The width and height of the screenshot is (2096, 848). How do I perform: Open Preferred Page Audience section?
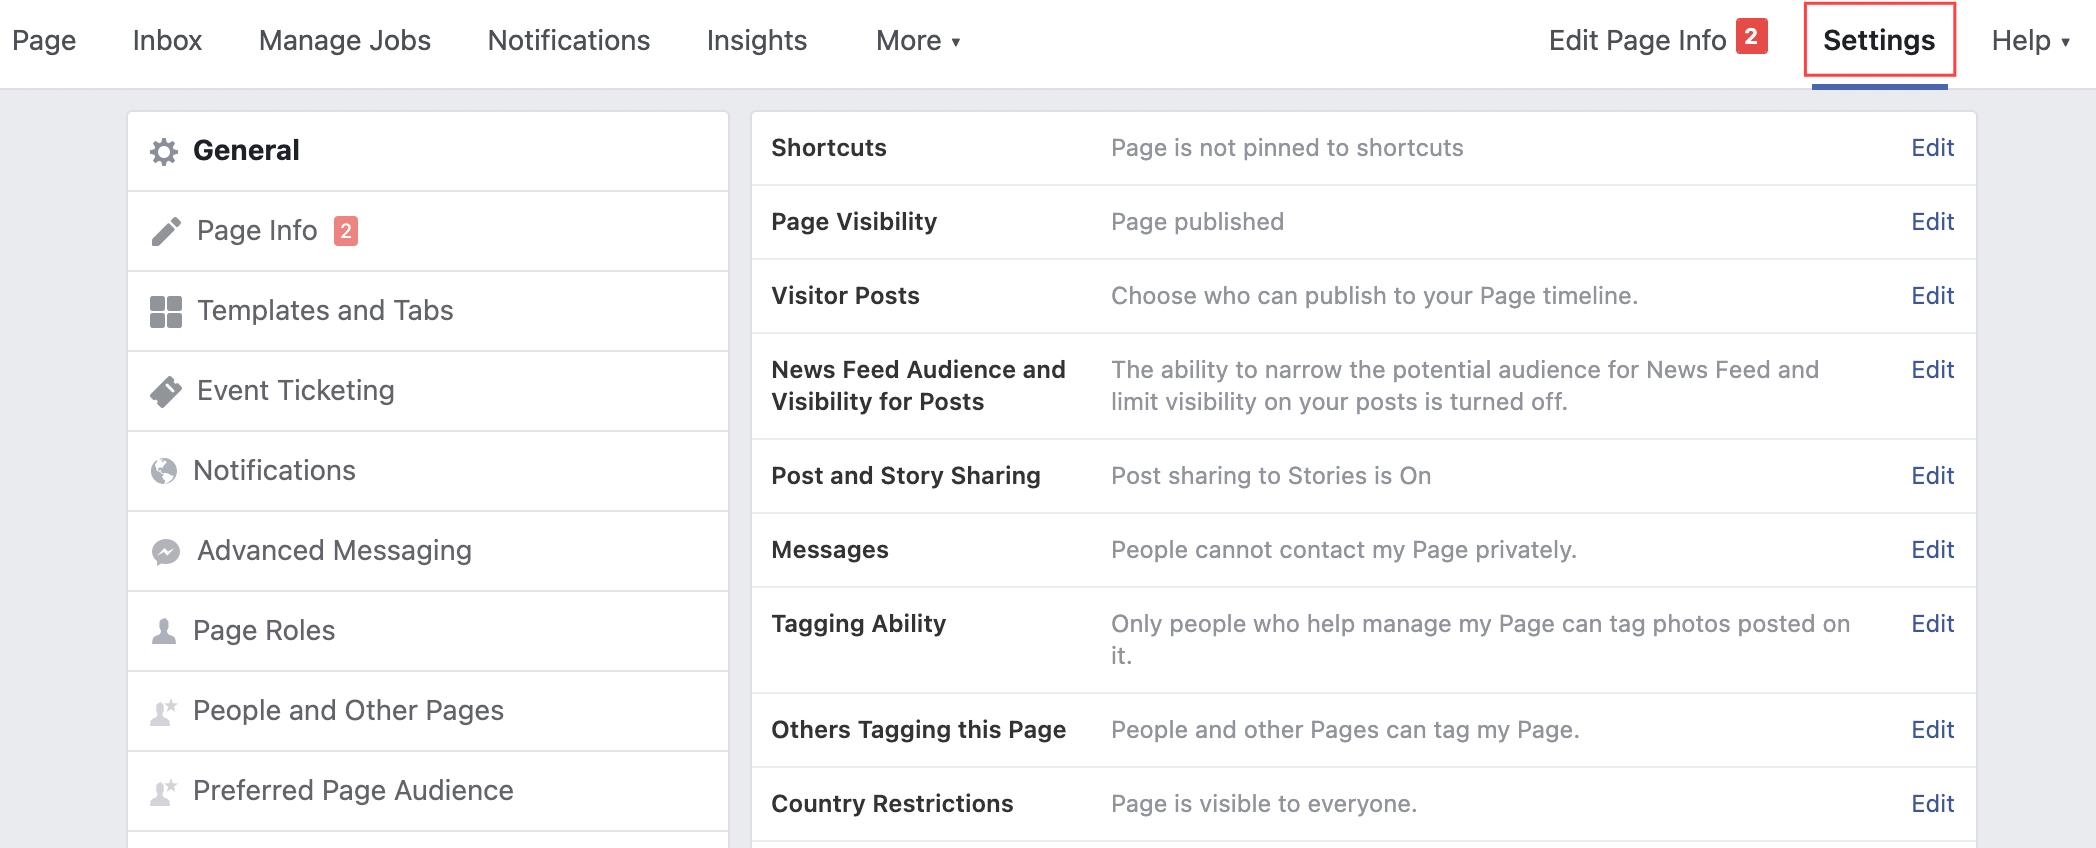tap(428, 791)
